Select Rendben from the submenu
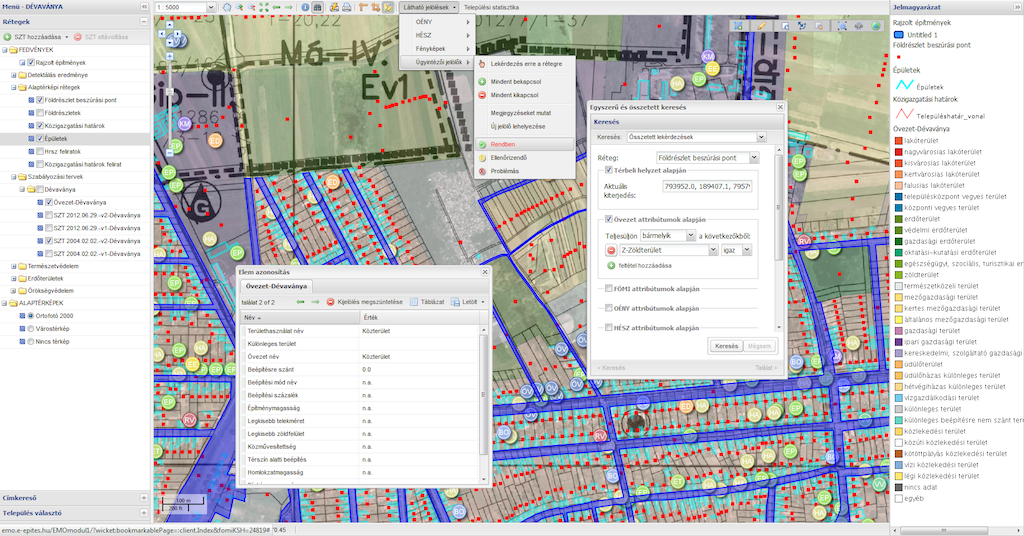1024x536 pixels. click(502, 144)
